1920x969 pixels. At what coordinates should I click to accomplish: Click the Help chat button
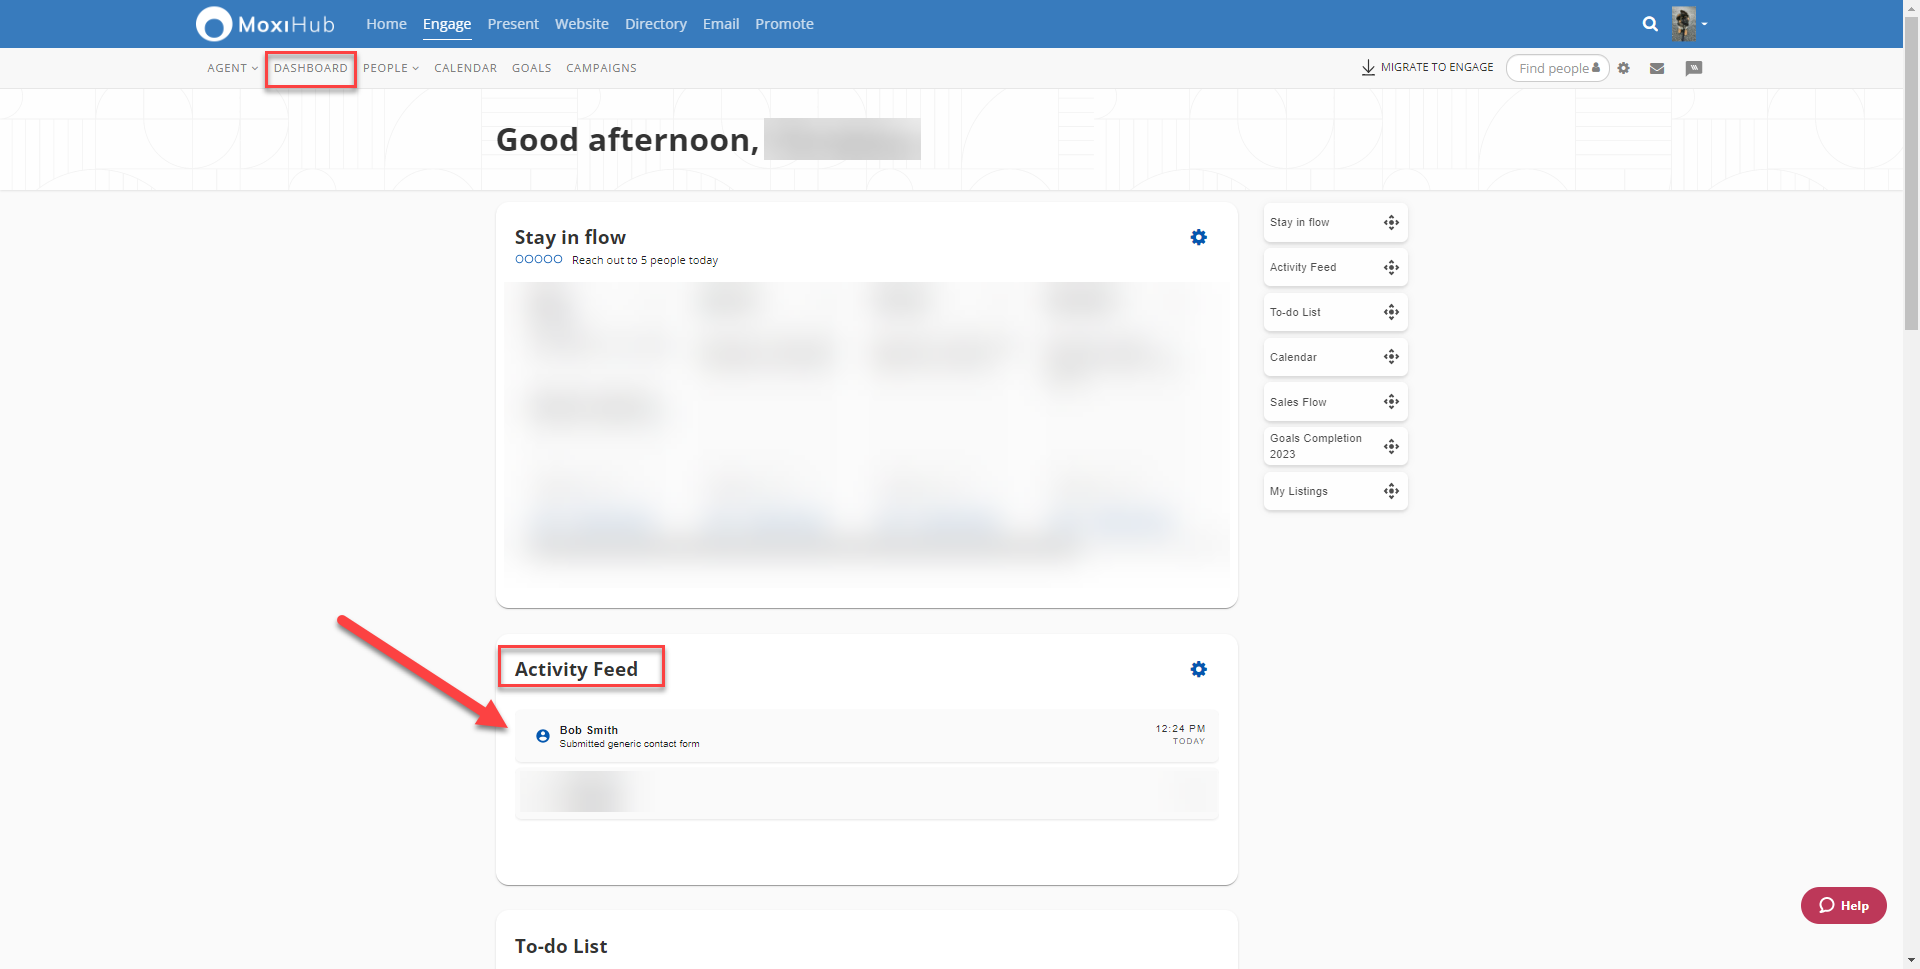tap(1843, 905)
